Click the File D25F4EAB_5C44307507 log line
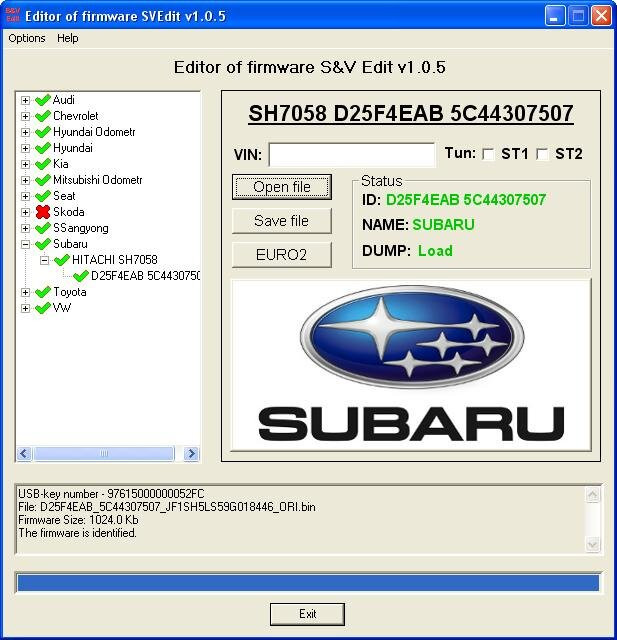Screen dimensions: 617x640 [x=166, y=507]
